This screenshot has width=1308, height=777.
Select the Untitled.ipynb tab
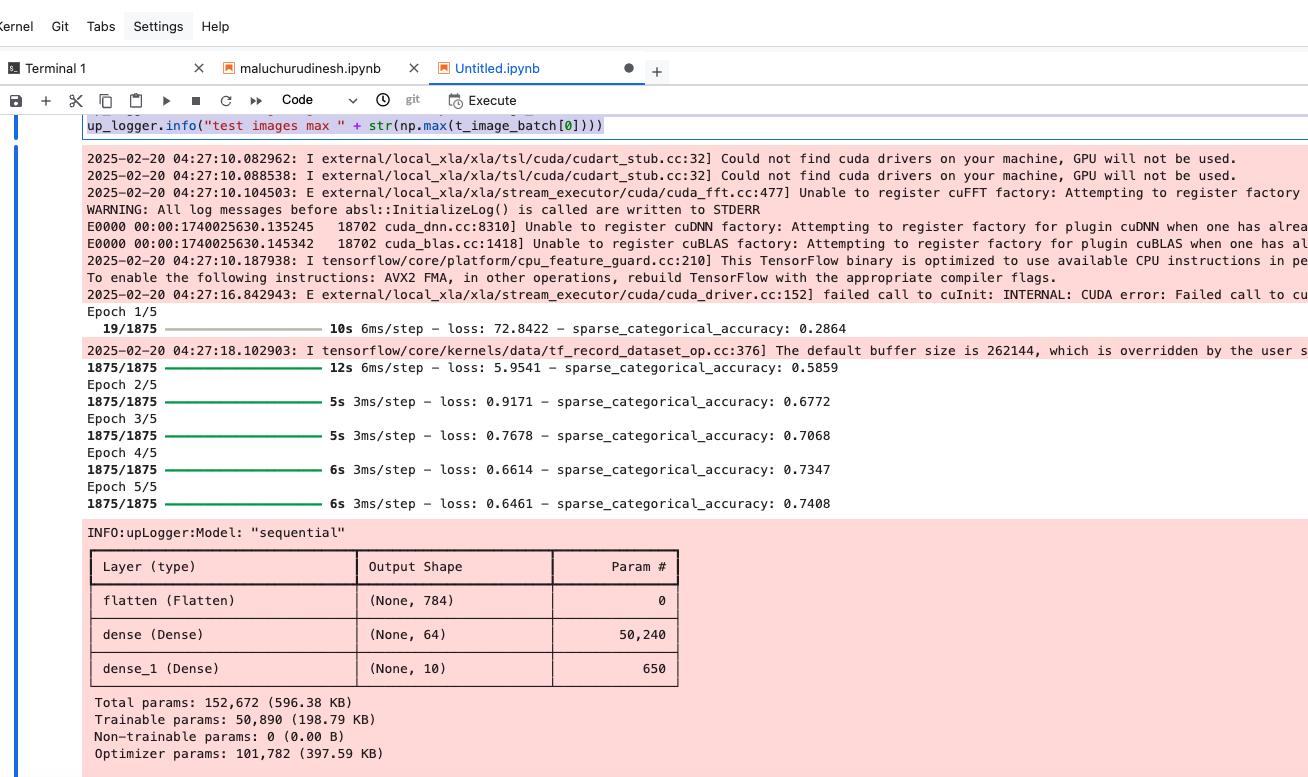point(497,68)
